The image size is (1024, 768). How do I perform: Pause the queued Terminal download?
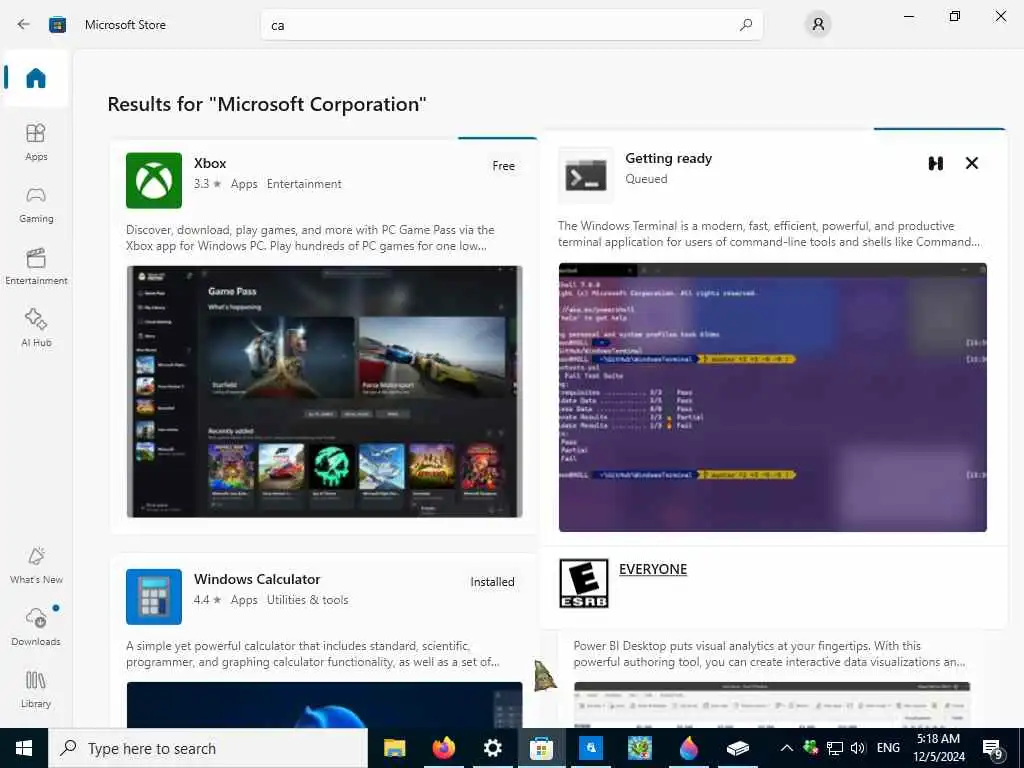[936, 163]
